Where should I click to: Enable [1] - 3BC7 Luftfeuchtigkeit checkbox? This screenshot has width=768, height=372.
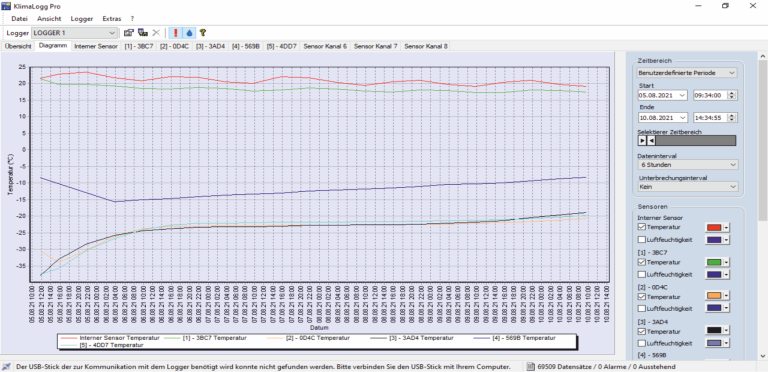point(642,275)
